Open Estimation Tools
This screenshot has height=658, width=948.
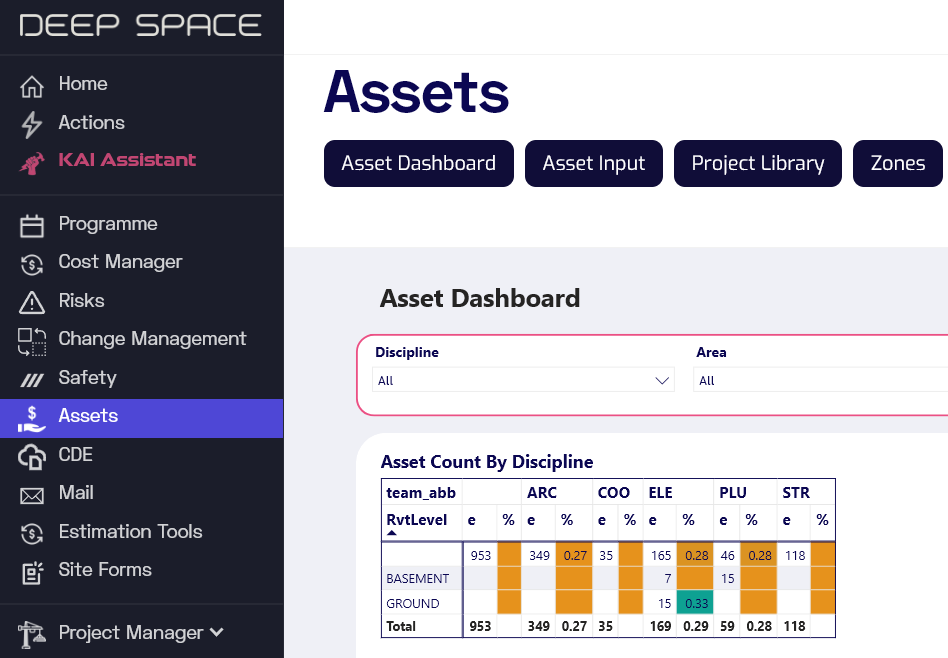pyautogui.click(x=131, y=532)
